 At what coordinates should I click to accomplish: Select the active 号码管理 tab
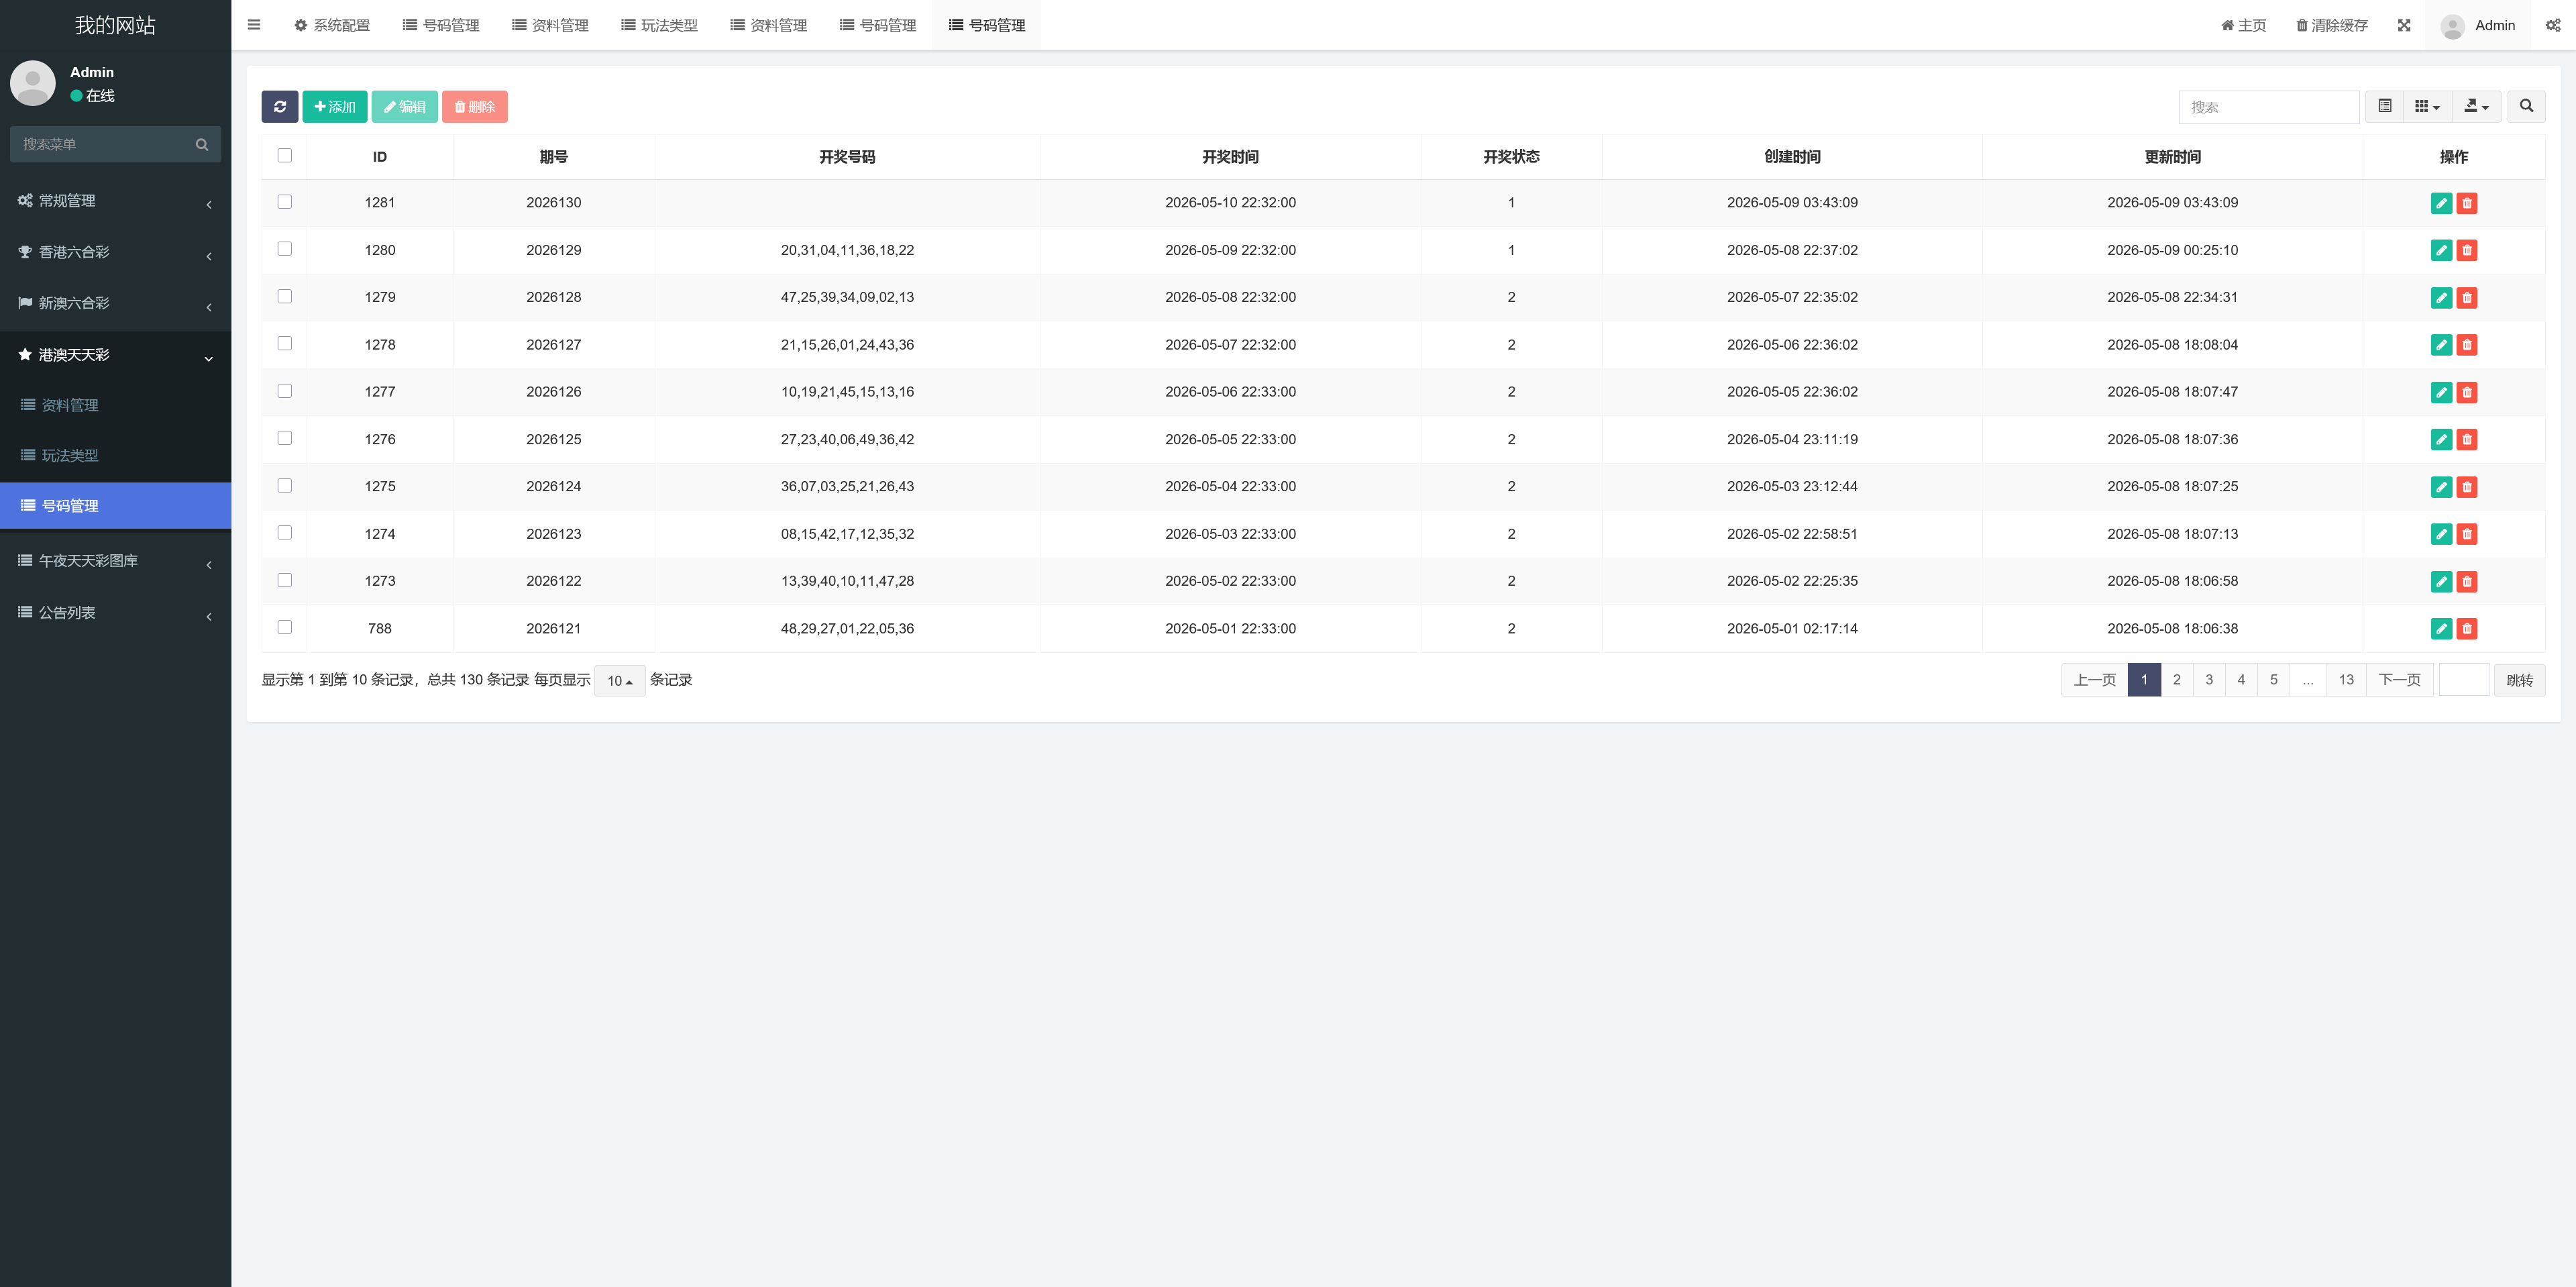click(x=987, y=25)
